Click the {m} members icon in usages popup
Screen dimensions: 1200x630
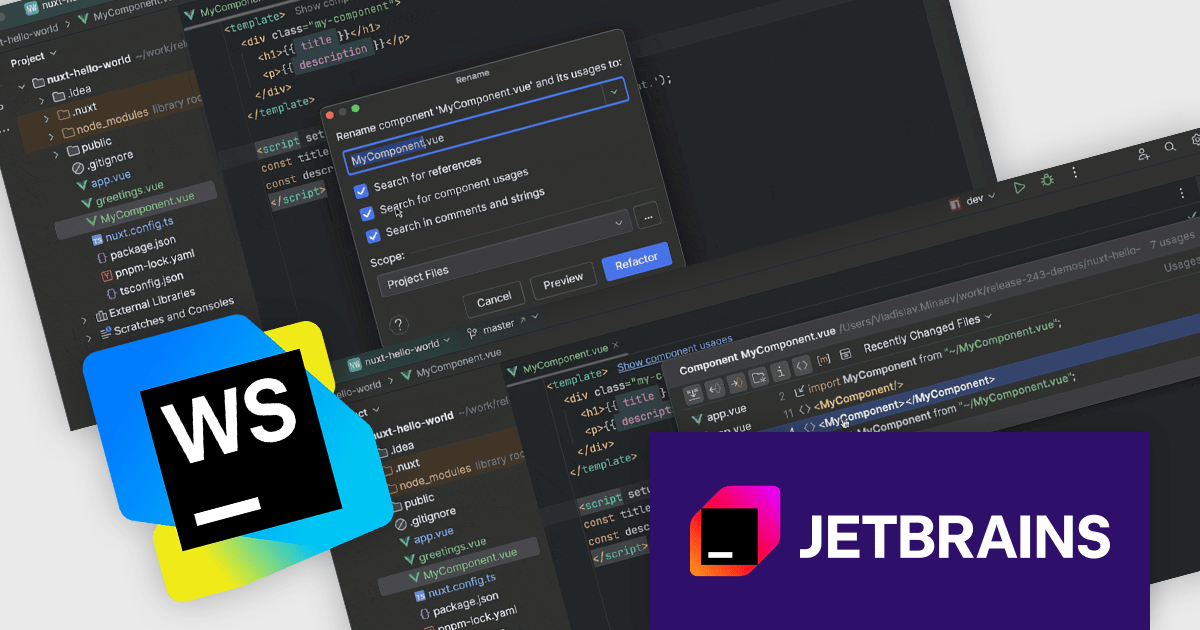[824, 360]
